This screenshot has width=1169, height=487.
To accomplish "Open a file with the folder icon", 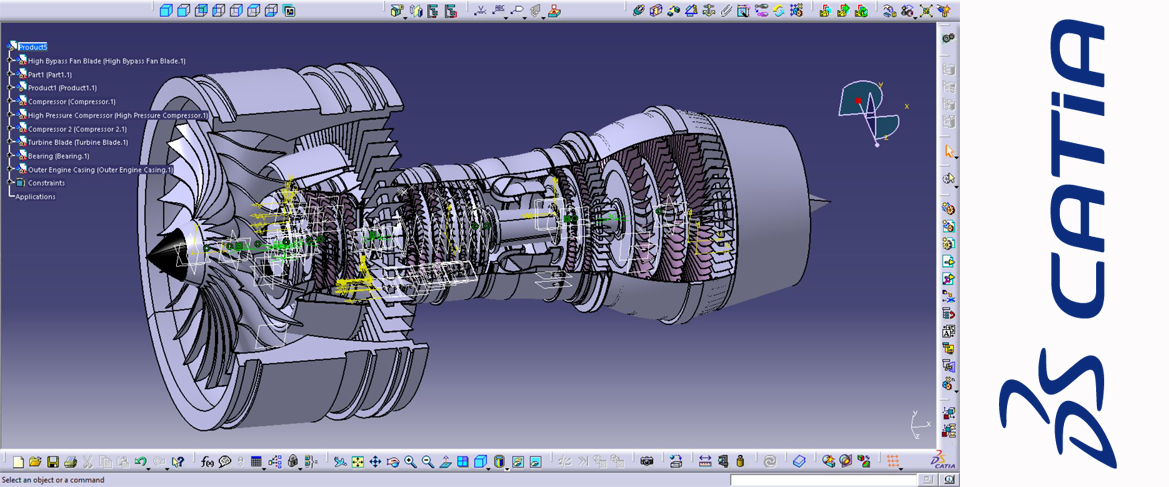I will (35, 462).
